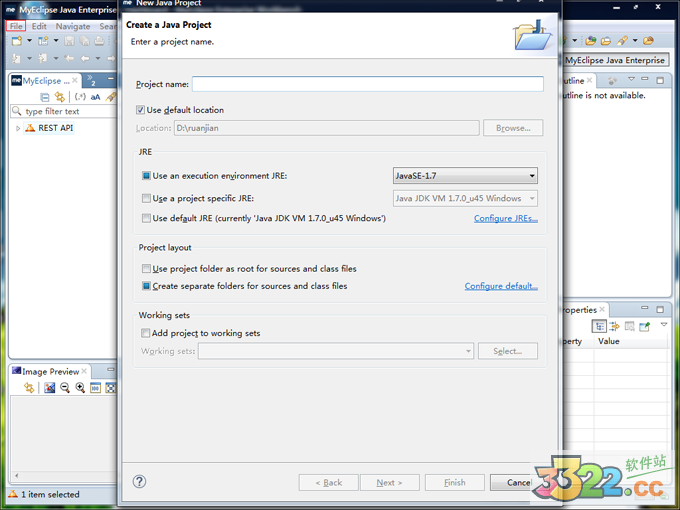Click the Print icon in the main toolbar
This screenshot has height=510, width=680.
(99, 41)
